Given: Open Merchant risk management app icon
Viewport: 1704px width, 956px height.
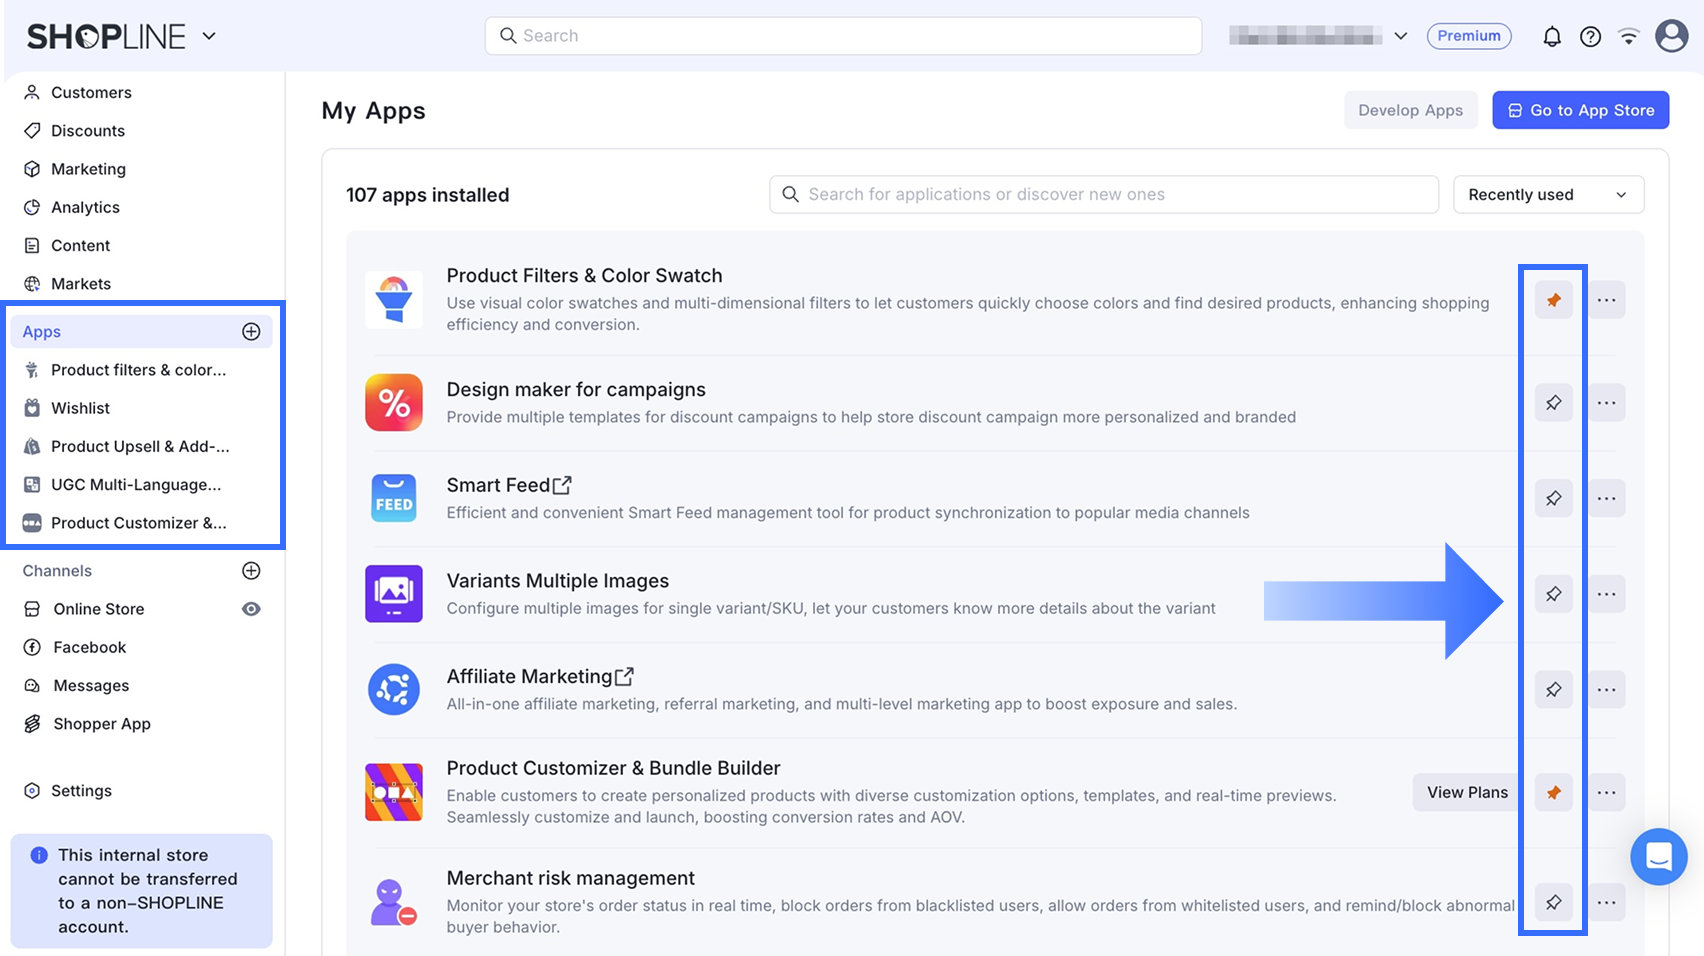Looking at the screenshot, I should (x=394, y=902).
